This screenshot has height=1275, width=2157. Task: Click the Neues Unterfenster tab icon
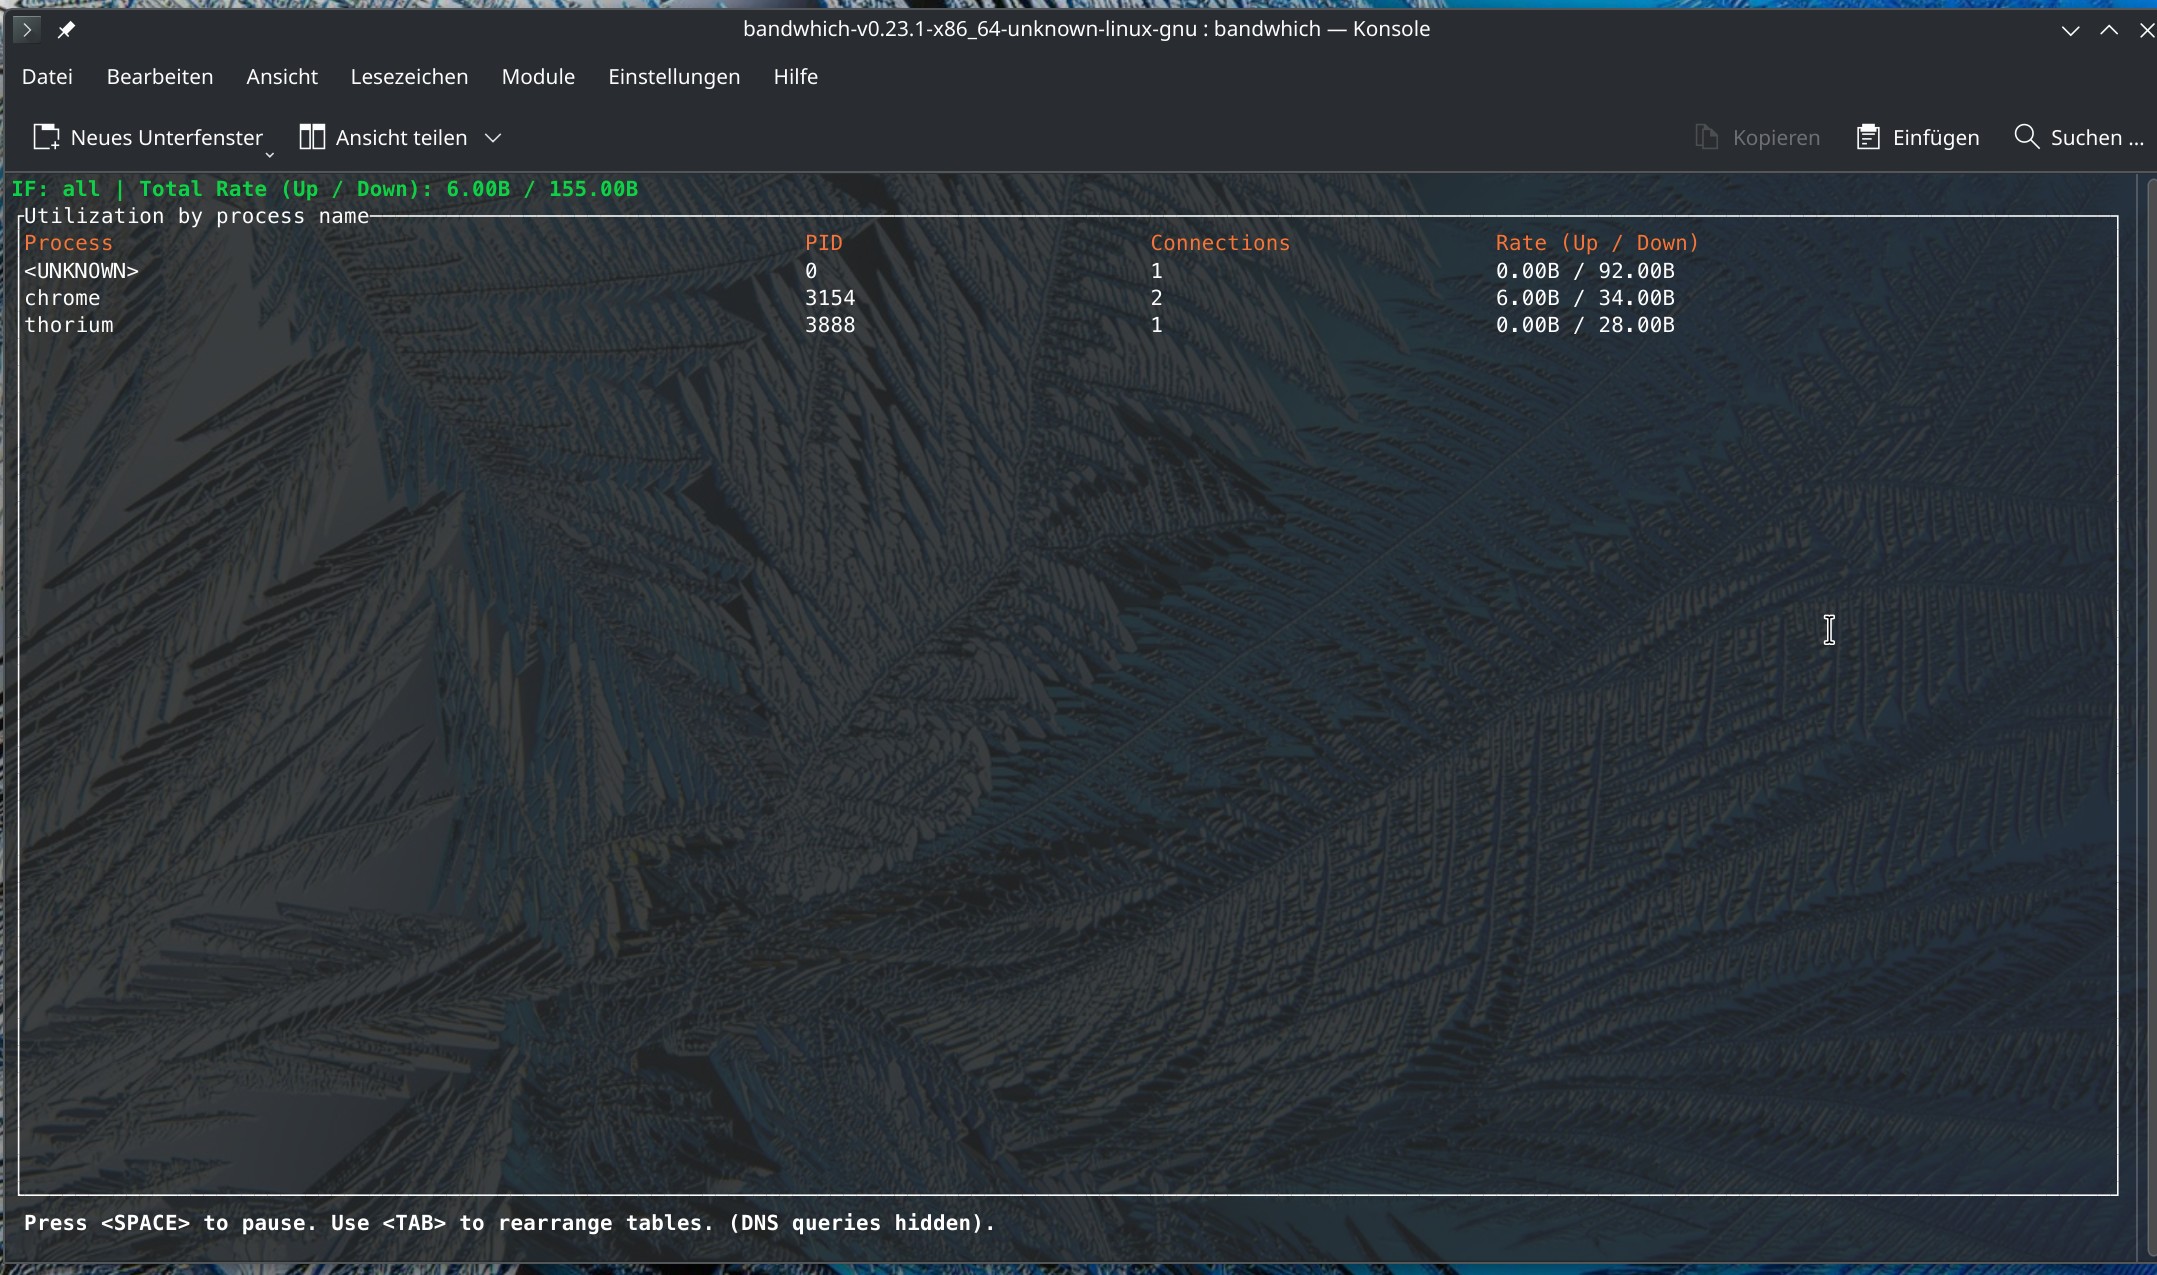[46, 137]
